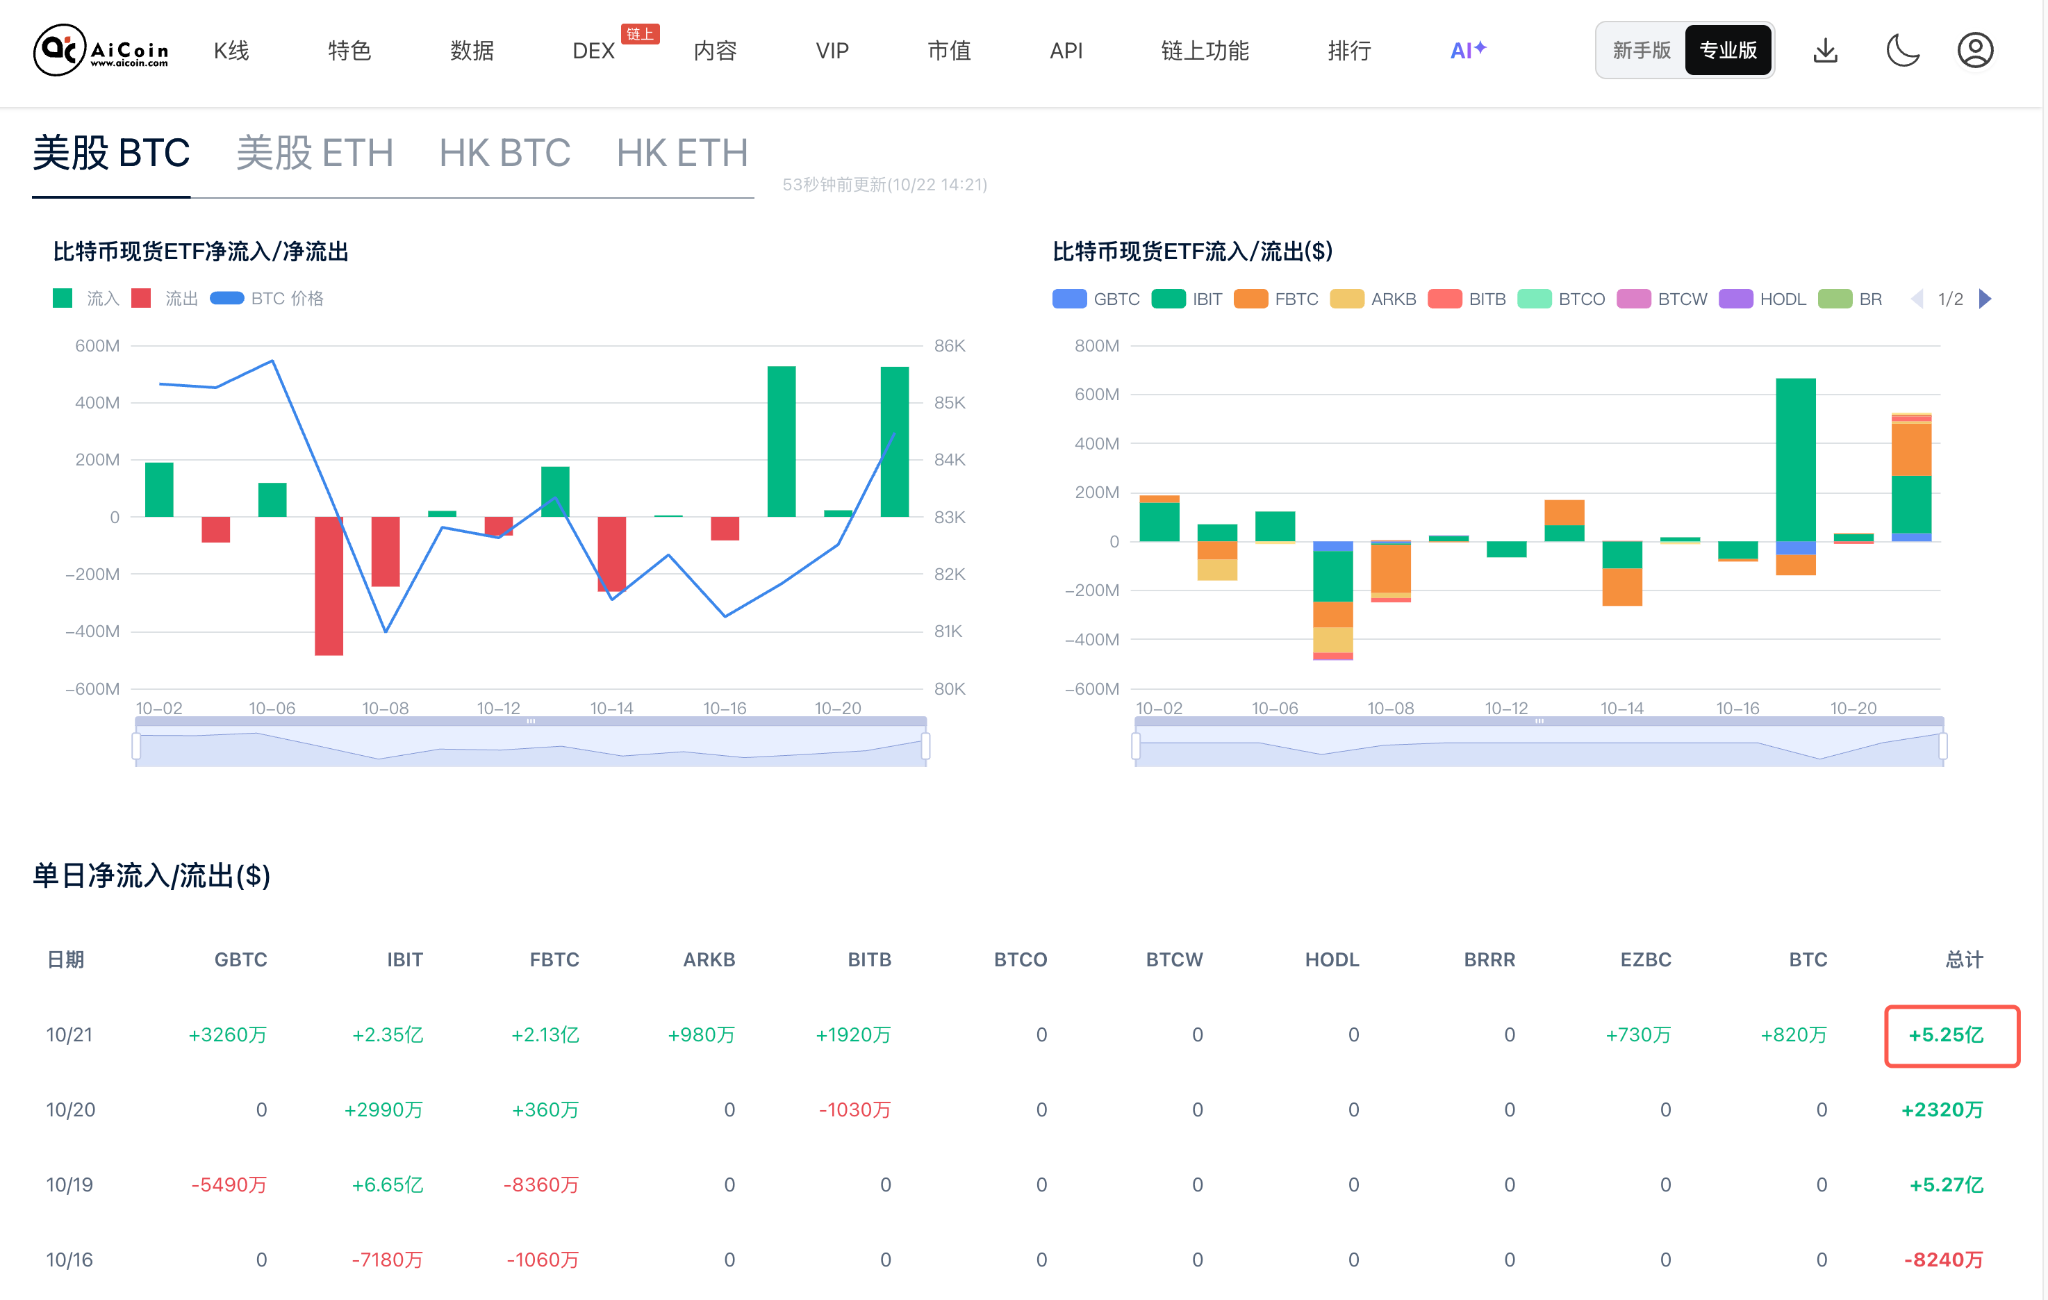Select the 美股 BTC tab
Image resolution: width=2048 pixels, height=1300 pixels.
[111, 153]
